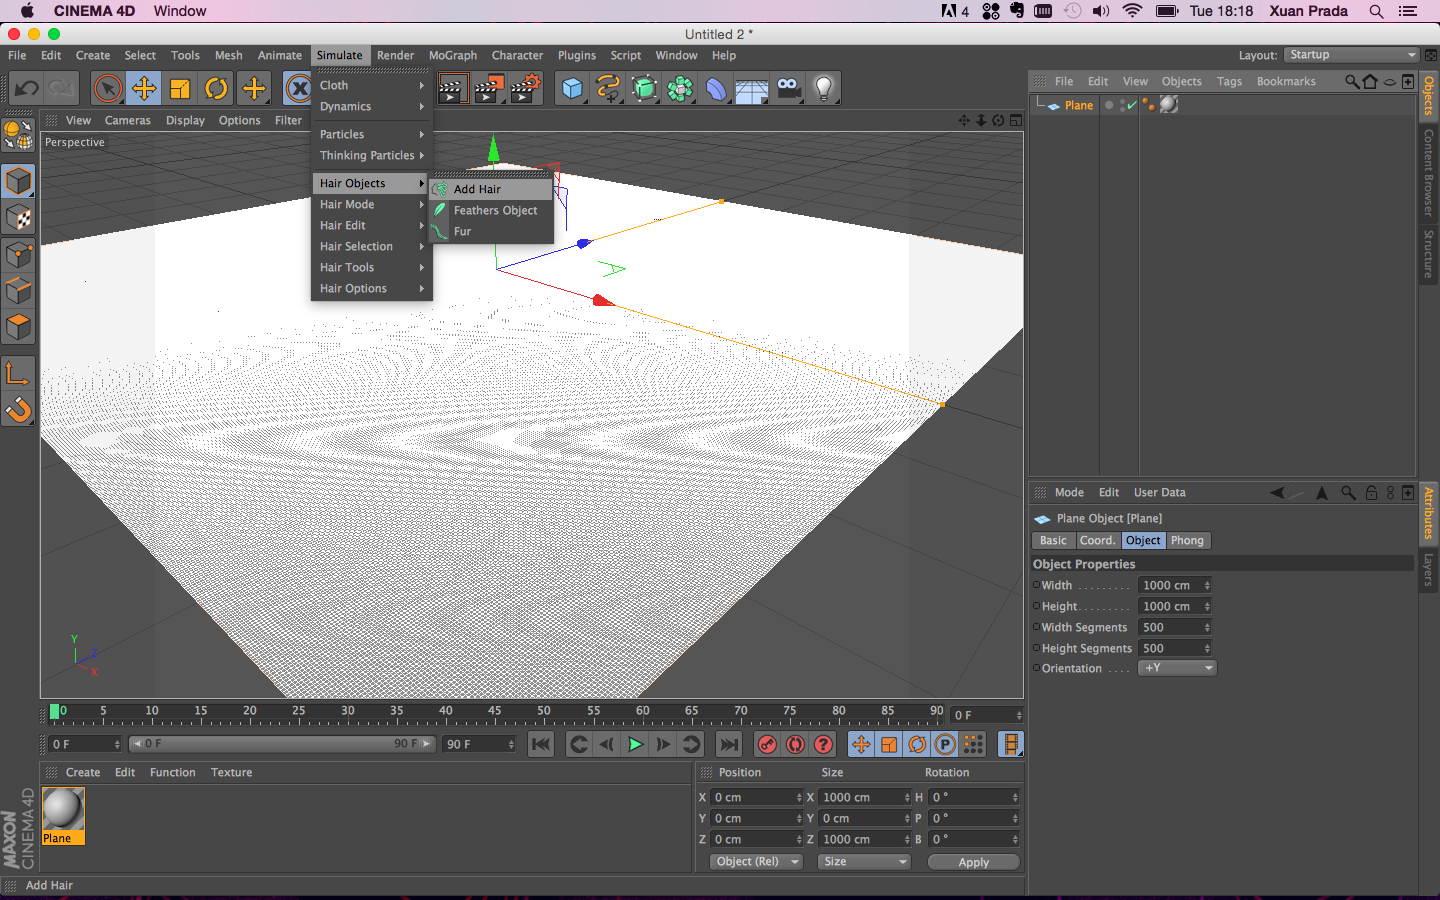Click the Floor environment icon
The width and height of the screenshot is (1440, 900).
[x=752, y=88]
